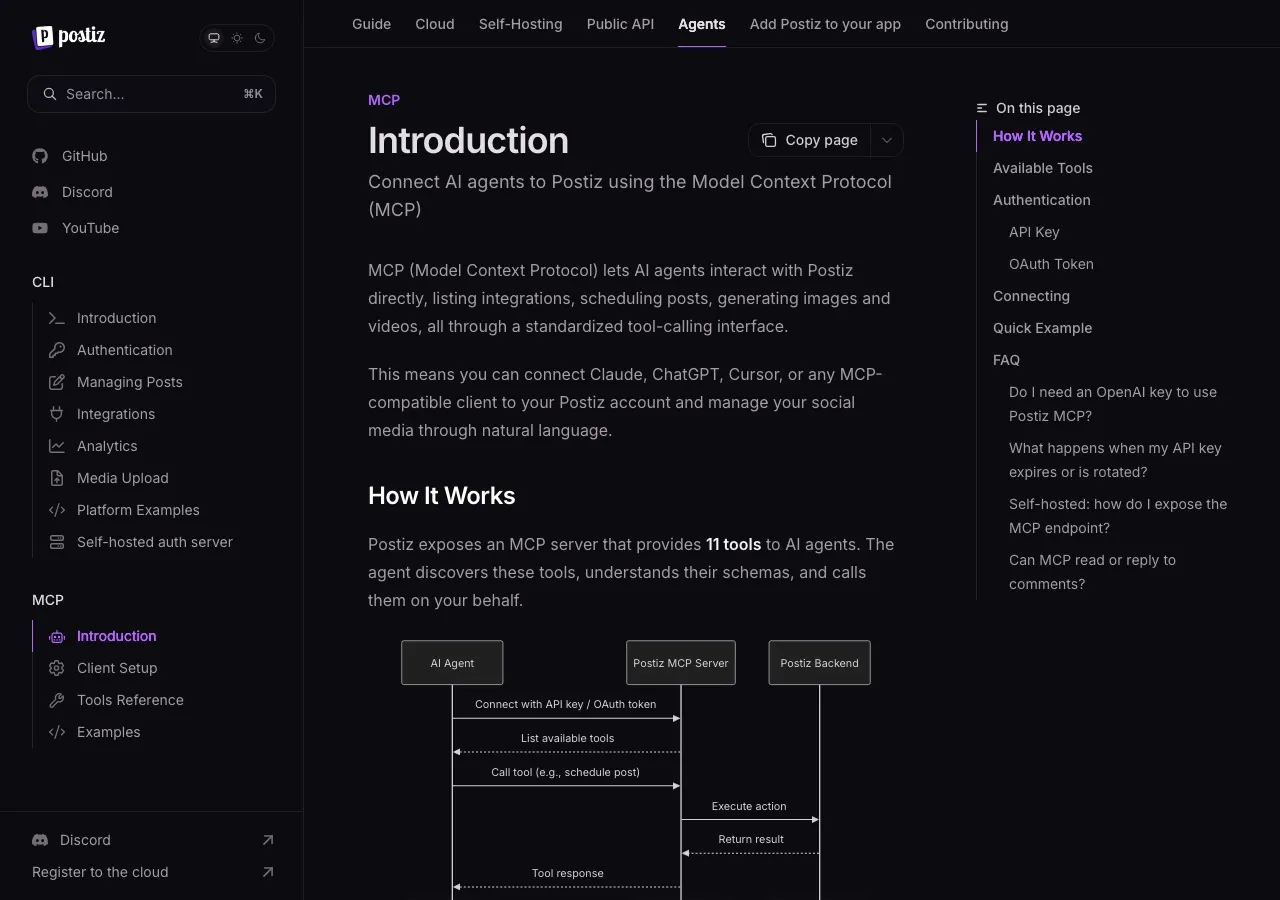This screenshot has height=900, width=1280.
Task: Click the Authentication key icon
Action: pyautogui.click(x=57, y=350)
